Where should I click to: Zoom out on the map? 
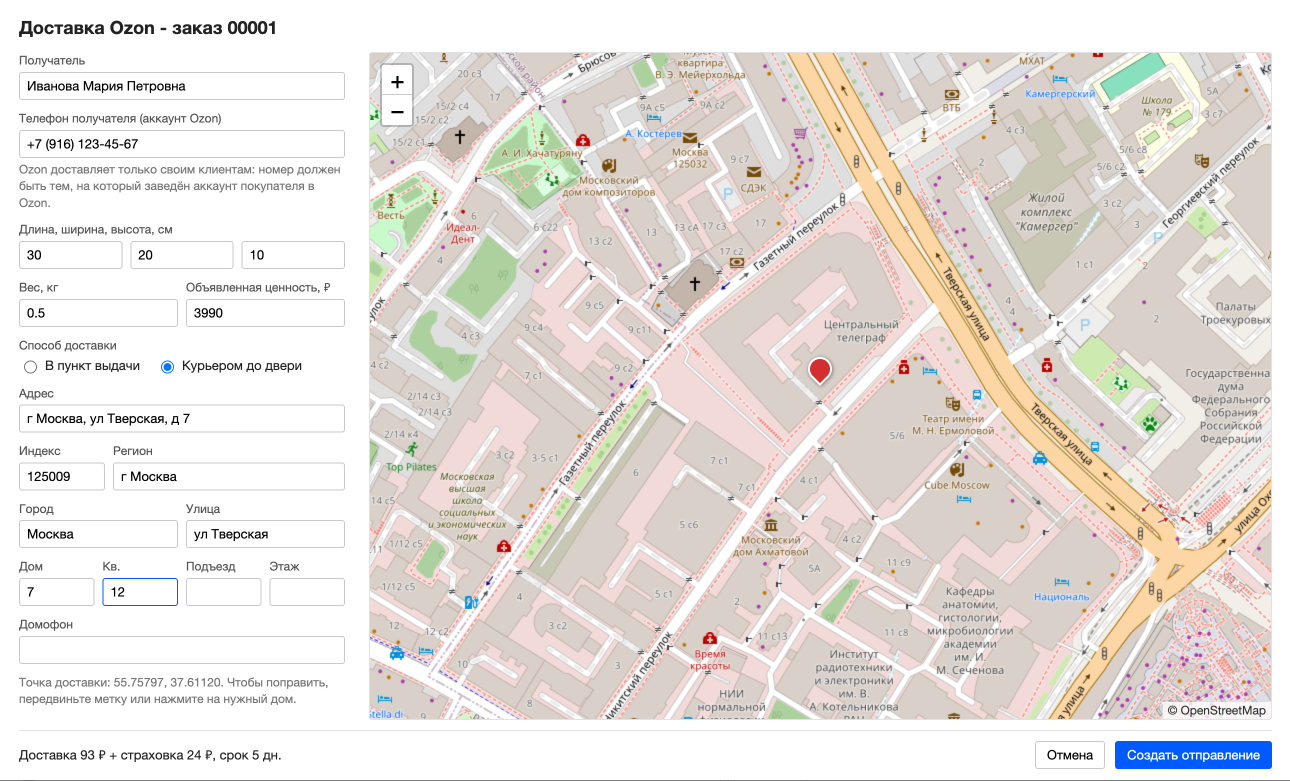tap(397, 111)
